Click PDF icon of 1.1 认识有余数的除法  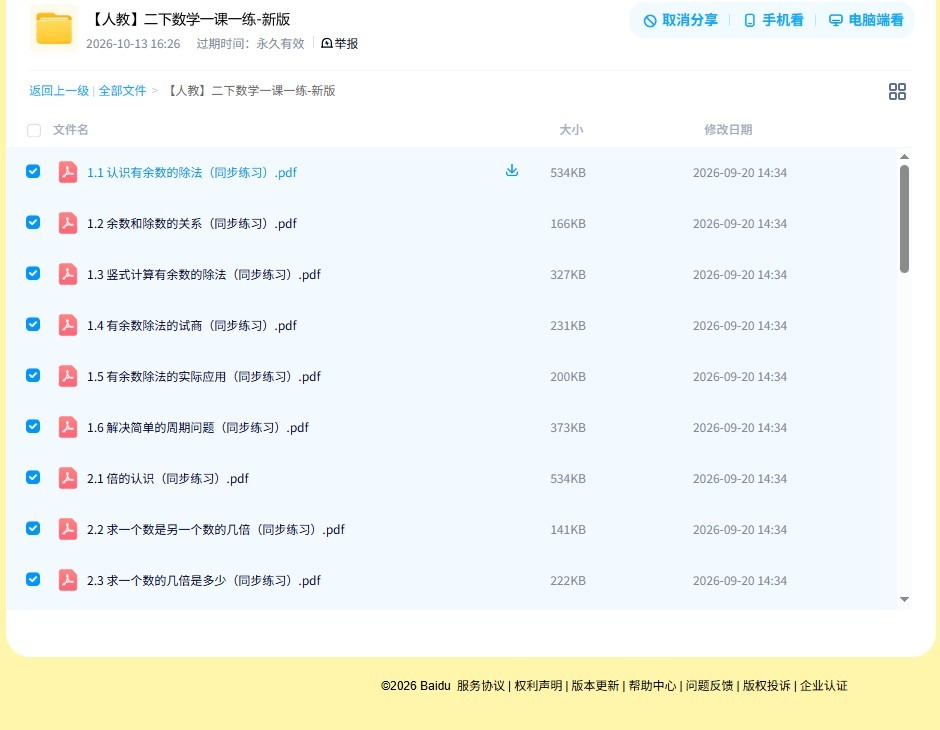pyautogui.click(x=67, y=172)
